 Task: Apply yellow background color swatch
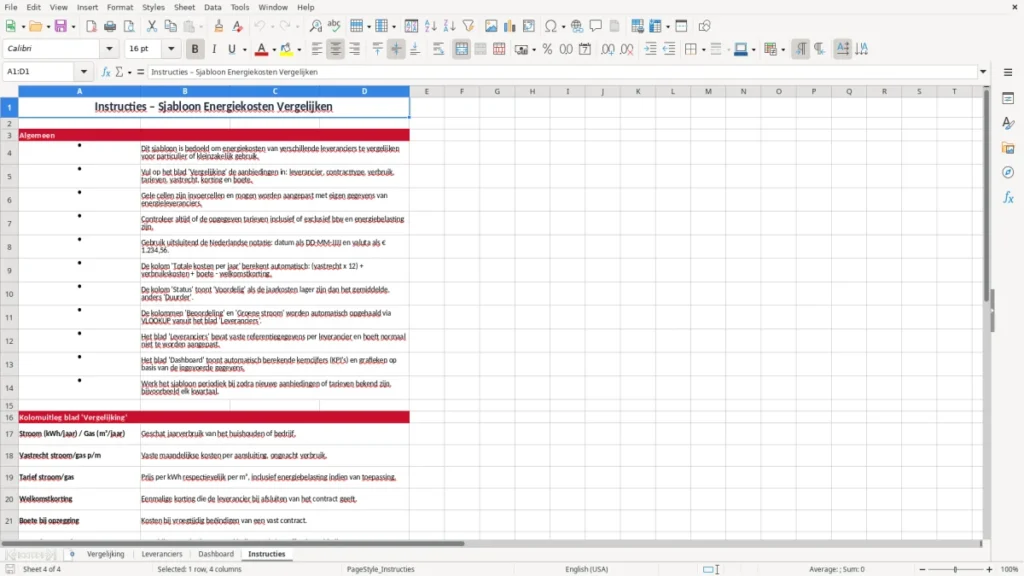click(x=286, y=49)
